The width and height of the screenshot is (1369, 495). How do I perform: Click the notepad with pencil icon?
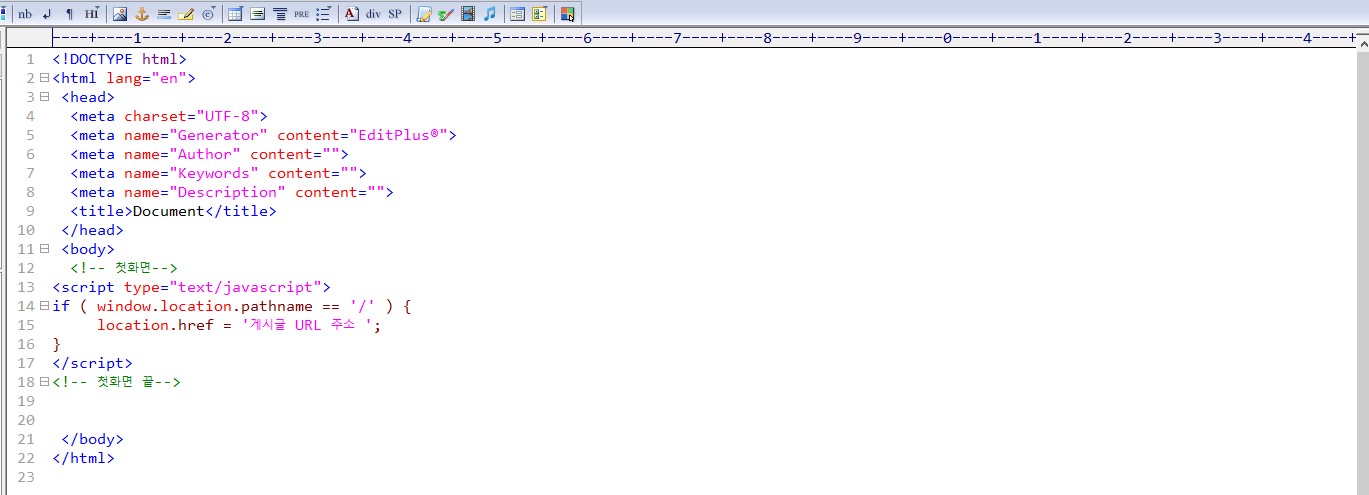[424, 14]
